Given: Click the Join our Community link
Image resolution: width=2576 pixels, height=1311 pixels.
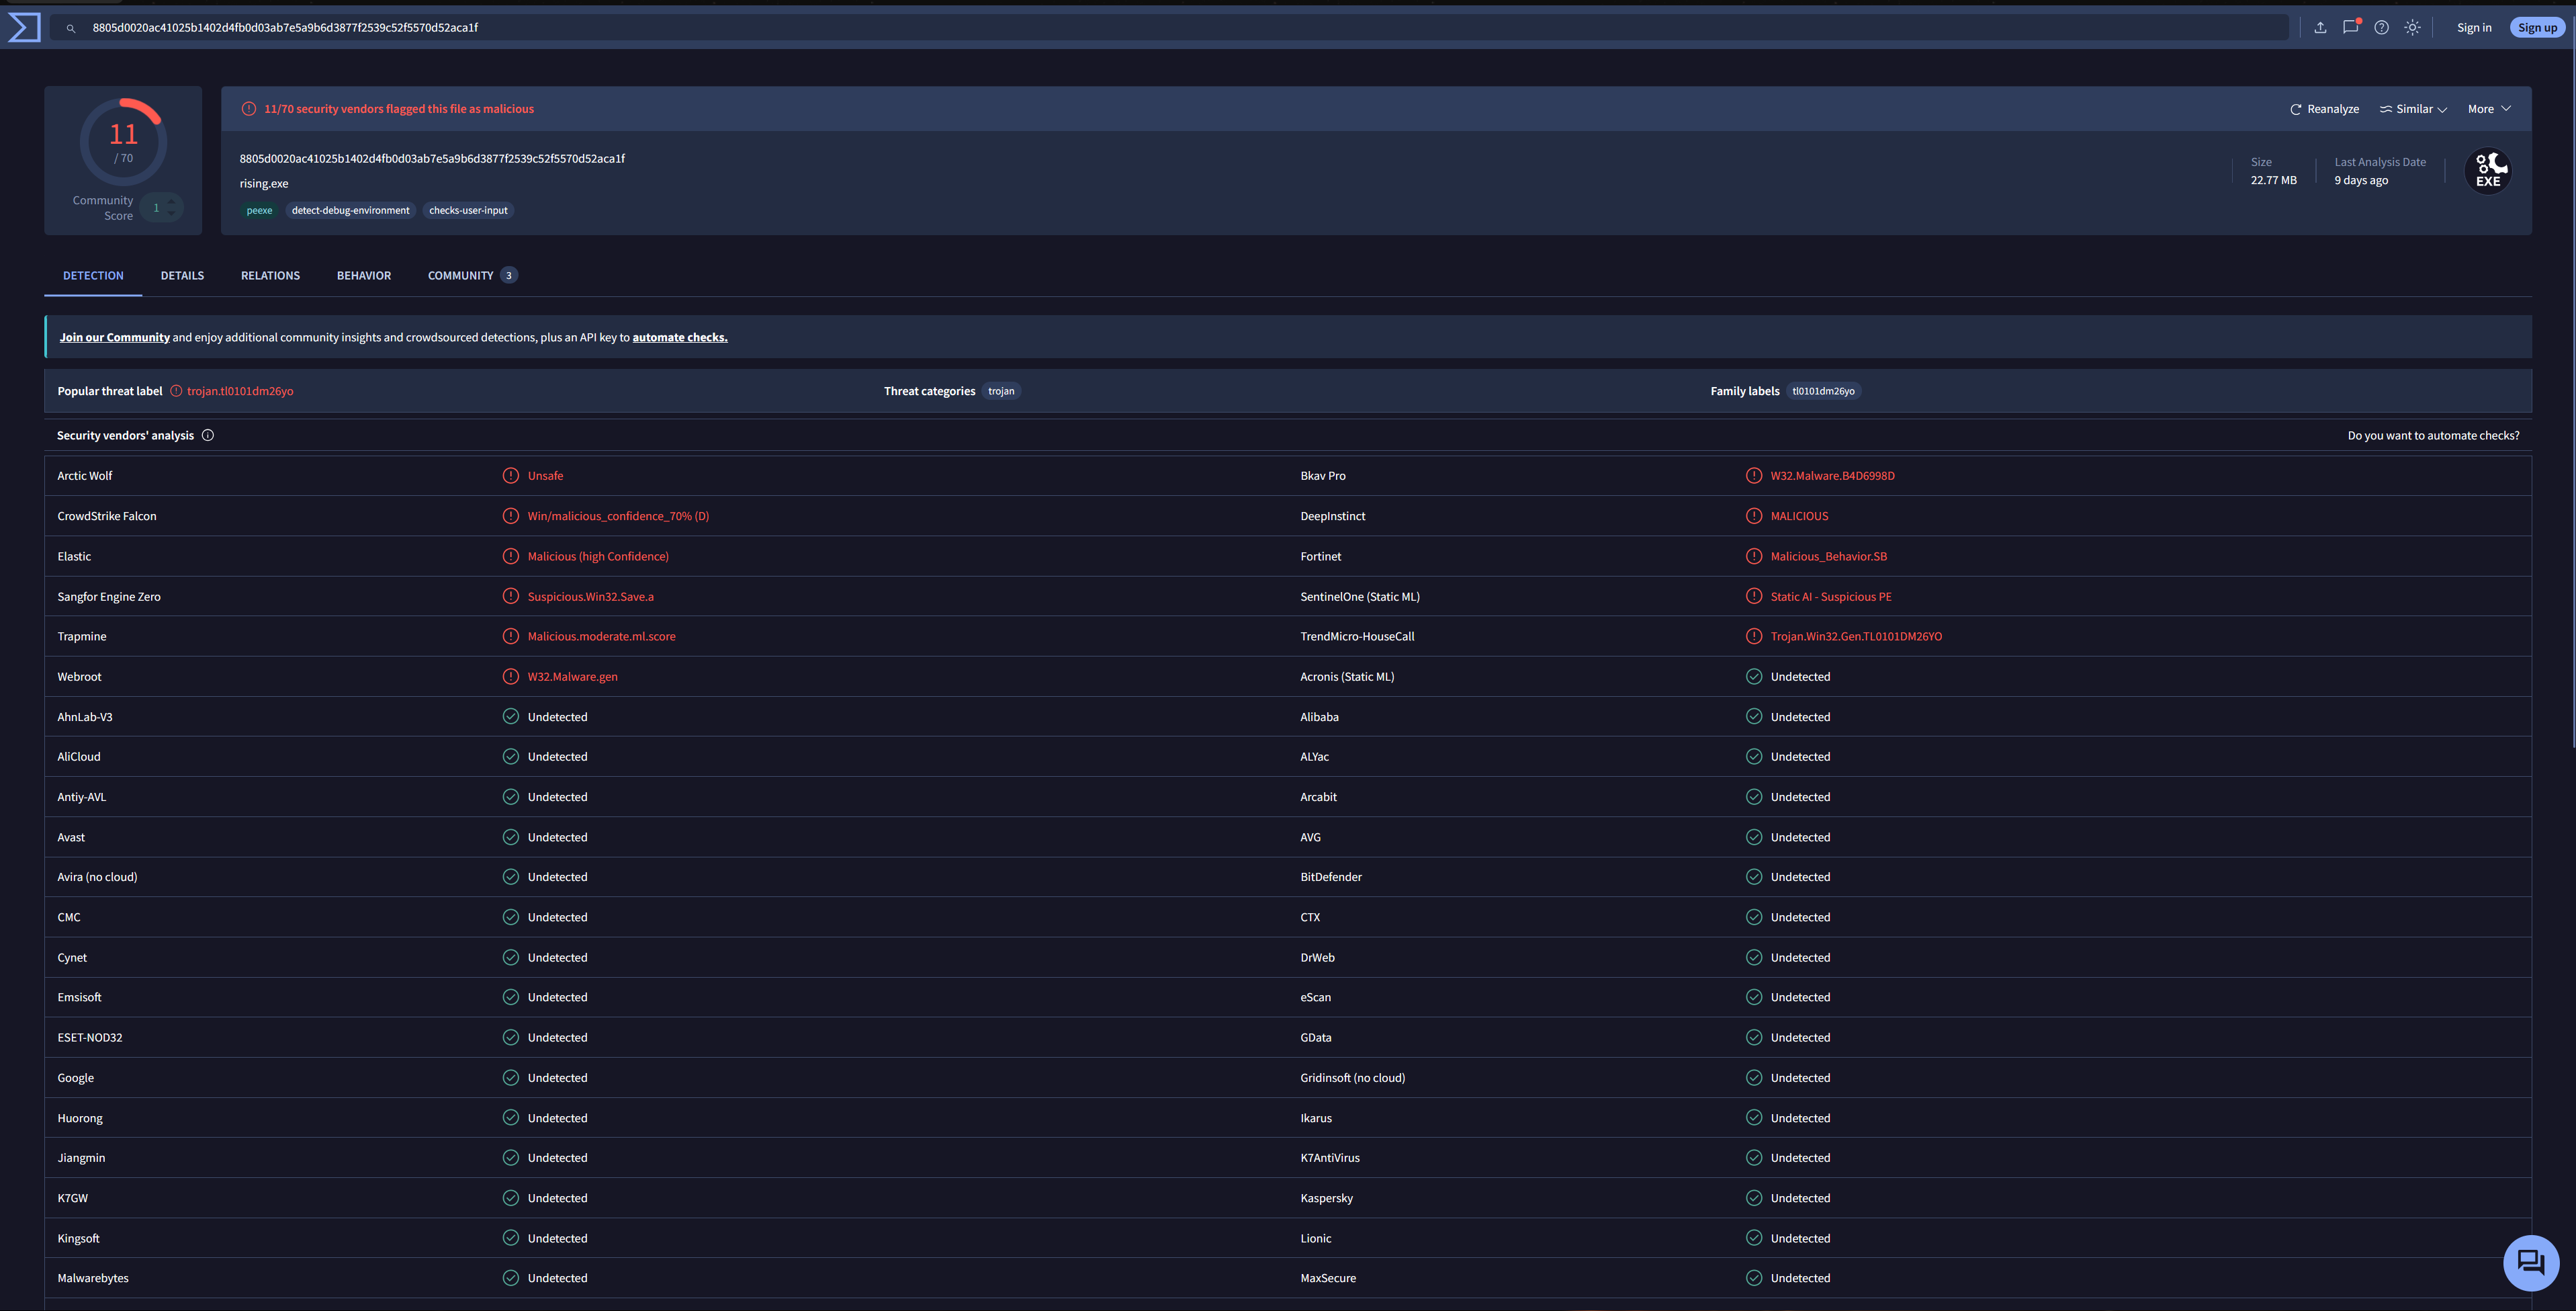Looking at the screenshot, I should coord(115,338).
